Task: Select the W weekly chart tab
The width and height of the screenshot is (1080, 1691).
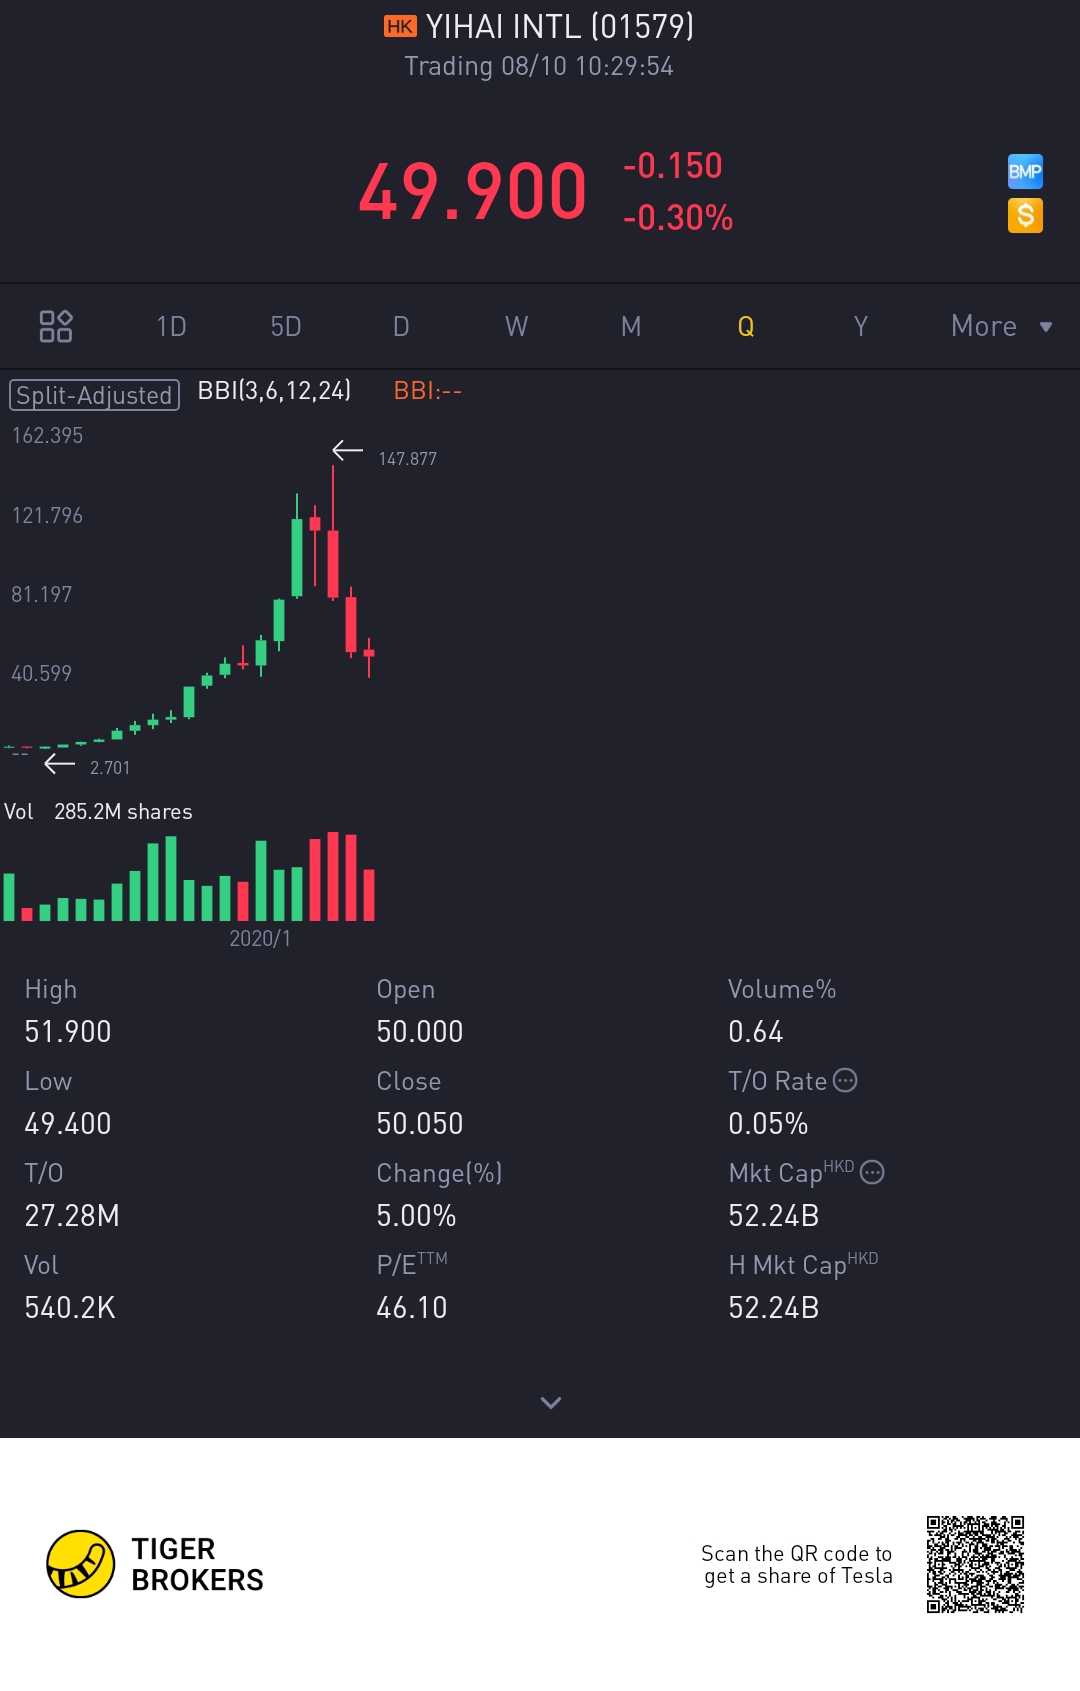Action: 516,326
